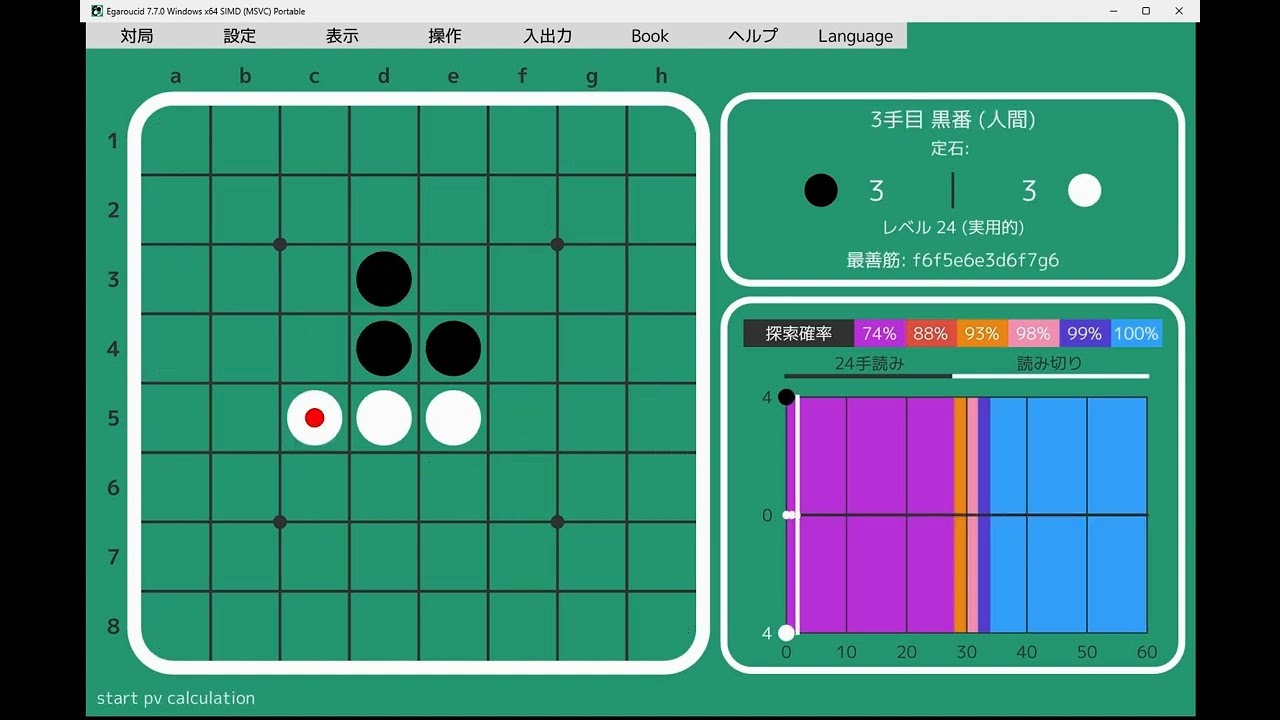
Task: Open the Language menu
Action: pyautogui.click(x=855, y=36)
